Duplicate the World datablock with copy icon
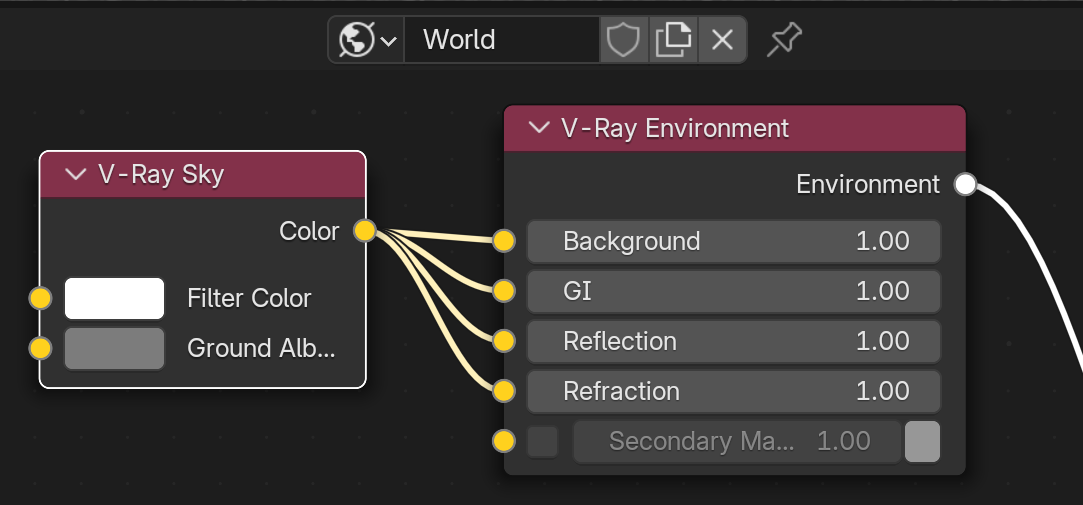1083x505 pixels. point(673,40)
